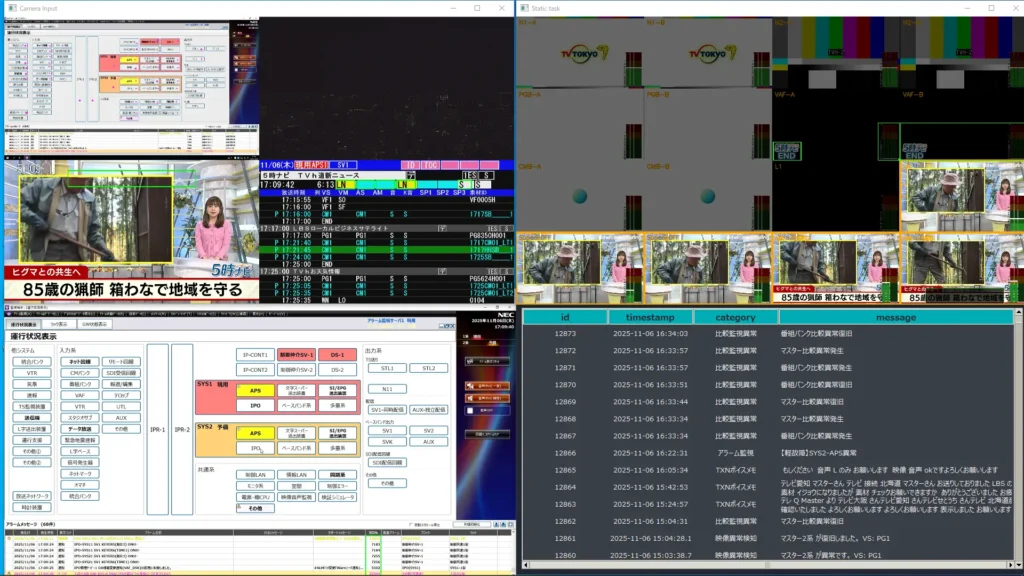Click the Camera Input icon in the title bar
1024x576 pixels.
click(x=12, y=7)
